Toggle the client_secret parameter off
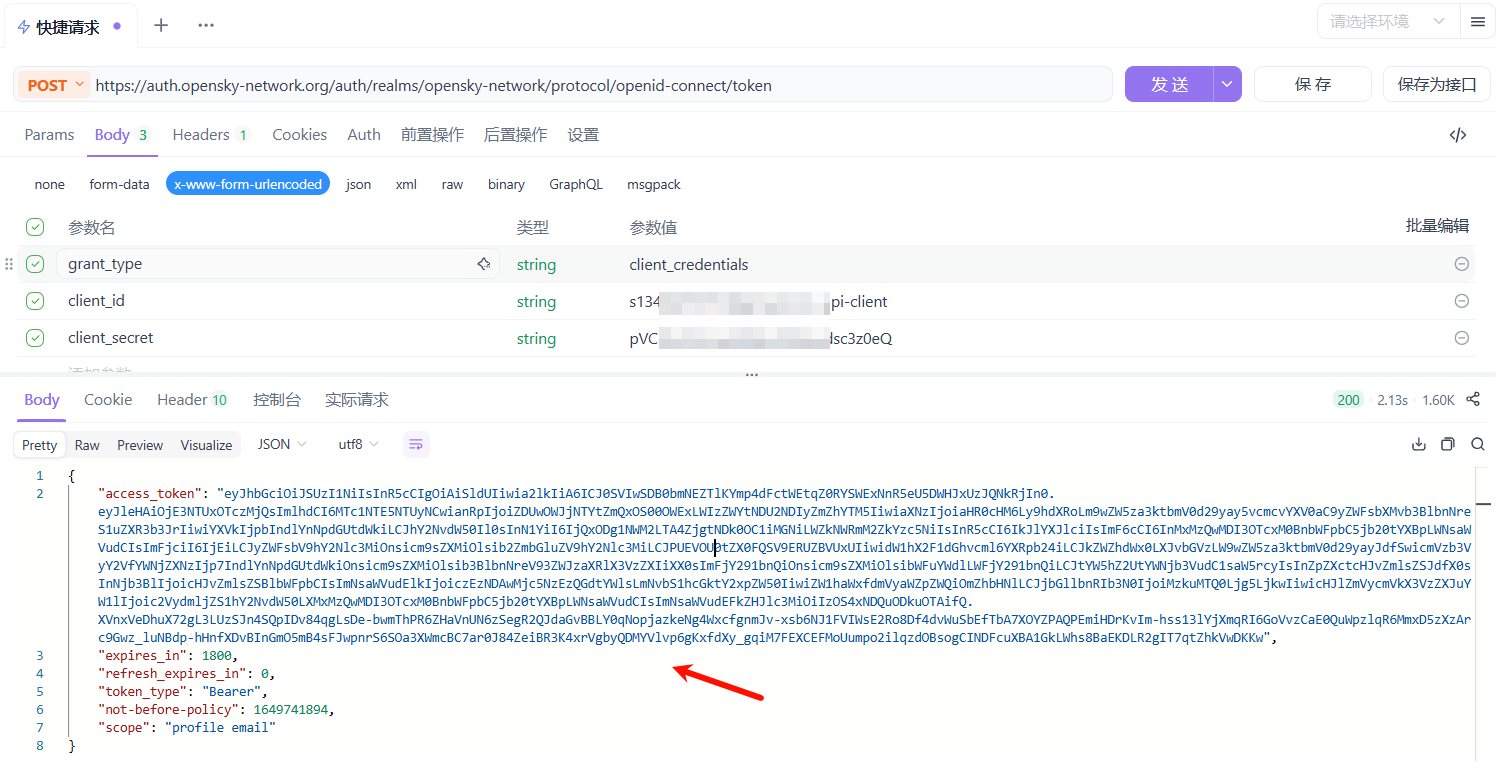Screen dimensions: 1496x777 coord(35,337)
